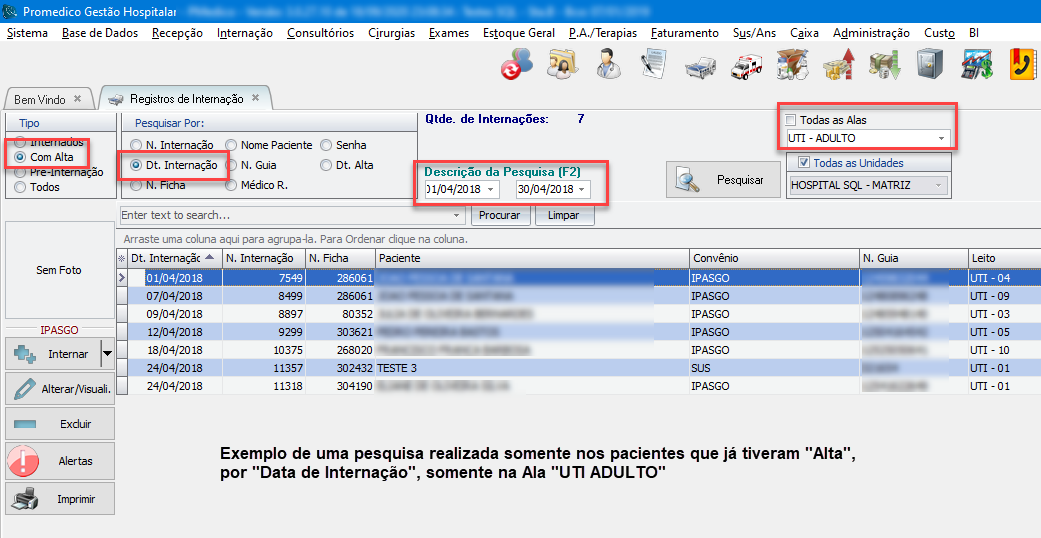Open the safe vault toolbar icon
The width and height of the screenshot is (1041, 538).
coord(929,65)
